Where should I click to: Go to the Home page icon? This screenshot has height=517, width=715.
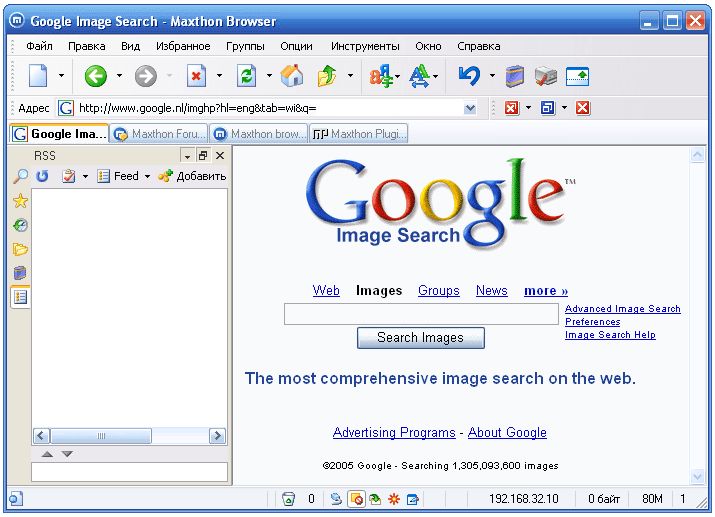click(x=292, y=76)
